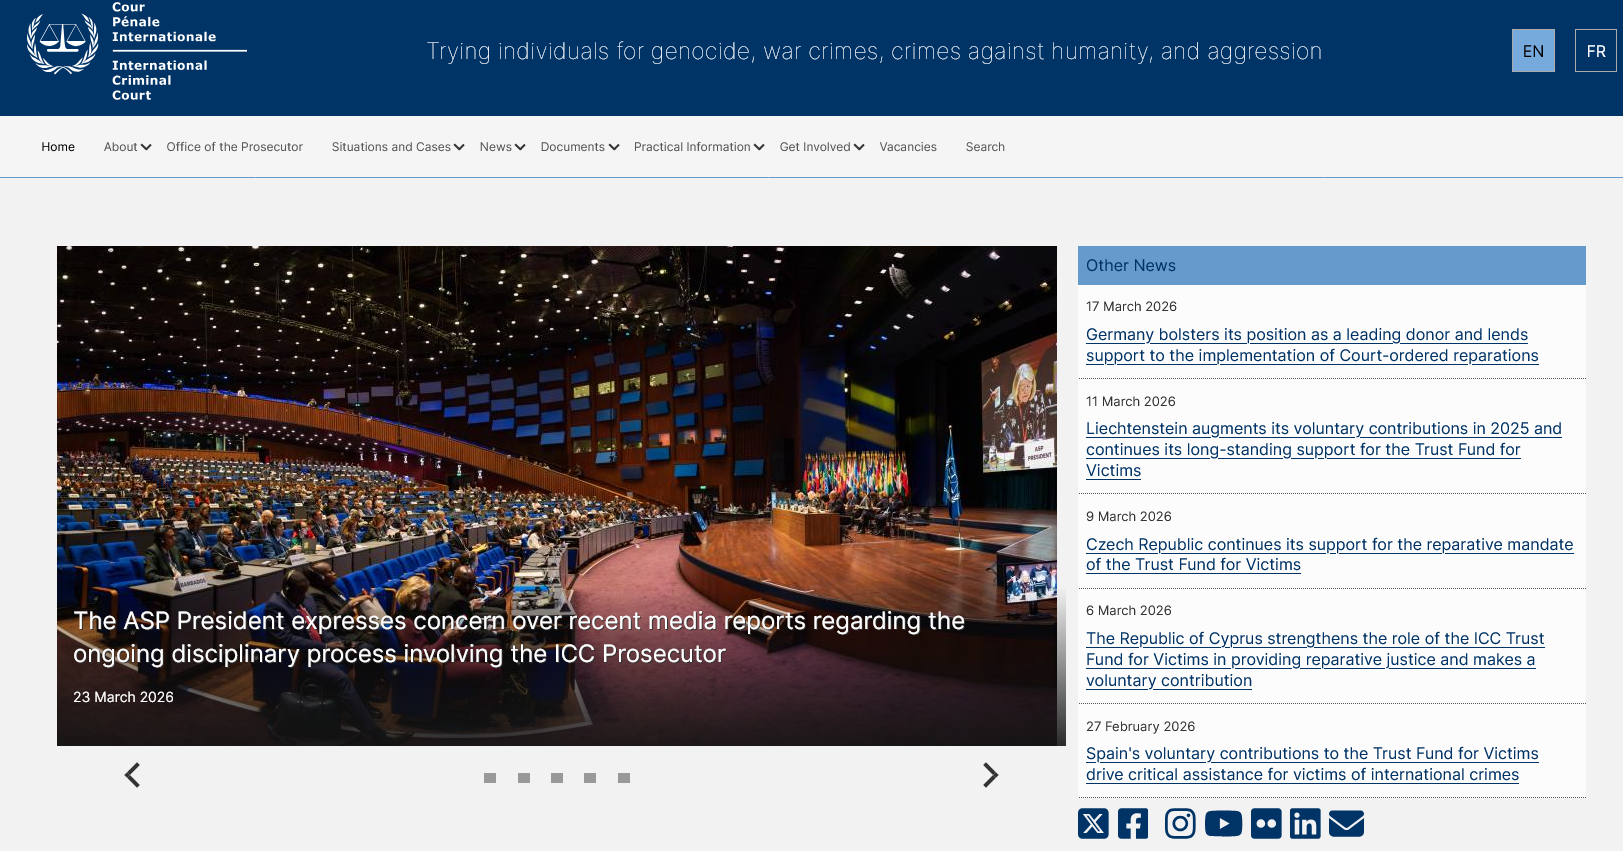This screenshot has height=851, width=1623.
Task: Expand the About dropdown menu
Action: [x=127, y=147]
